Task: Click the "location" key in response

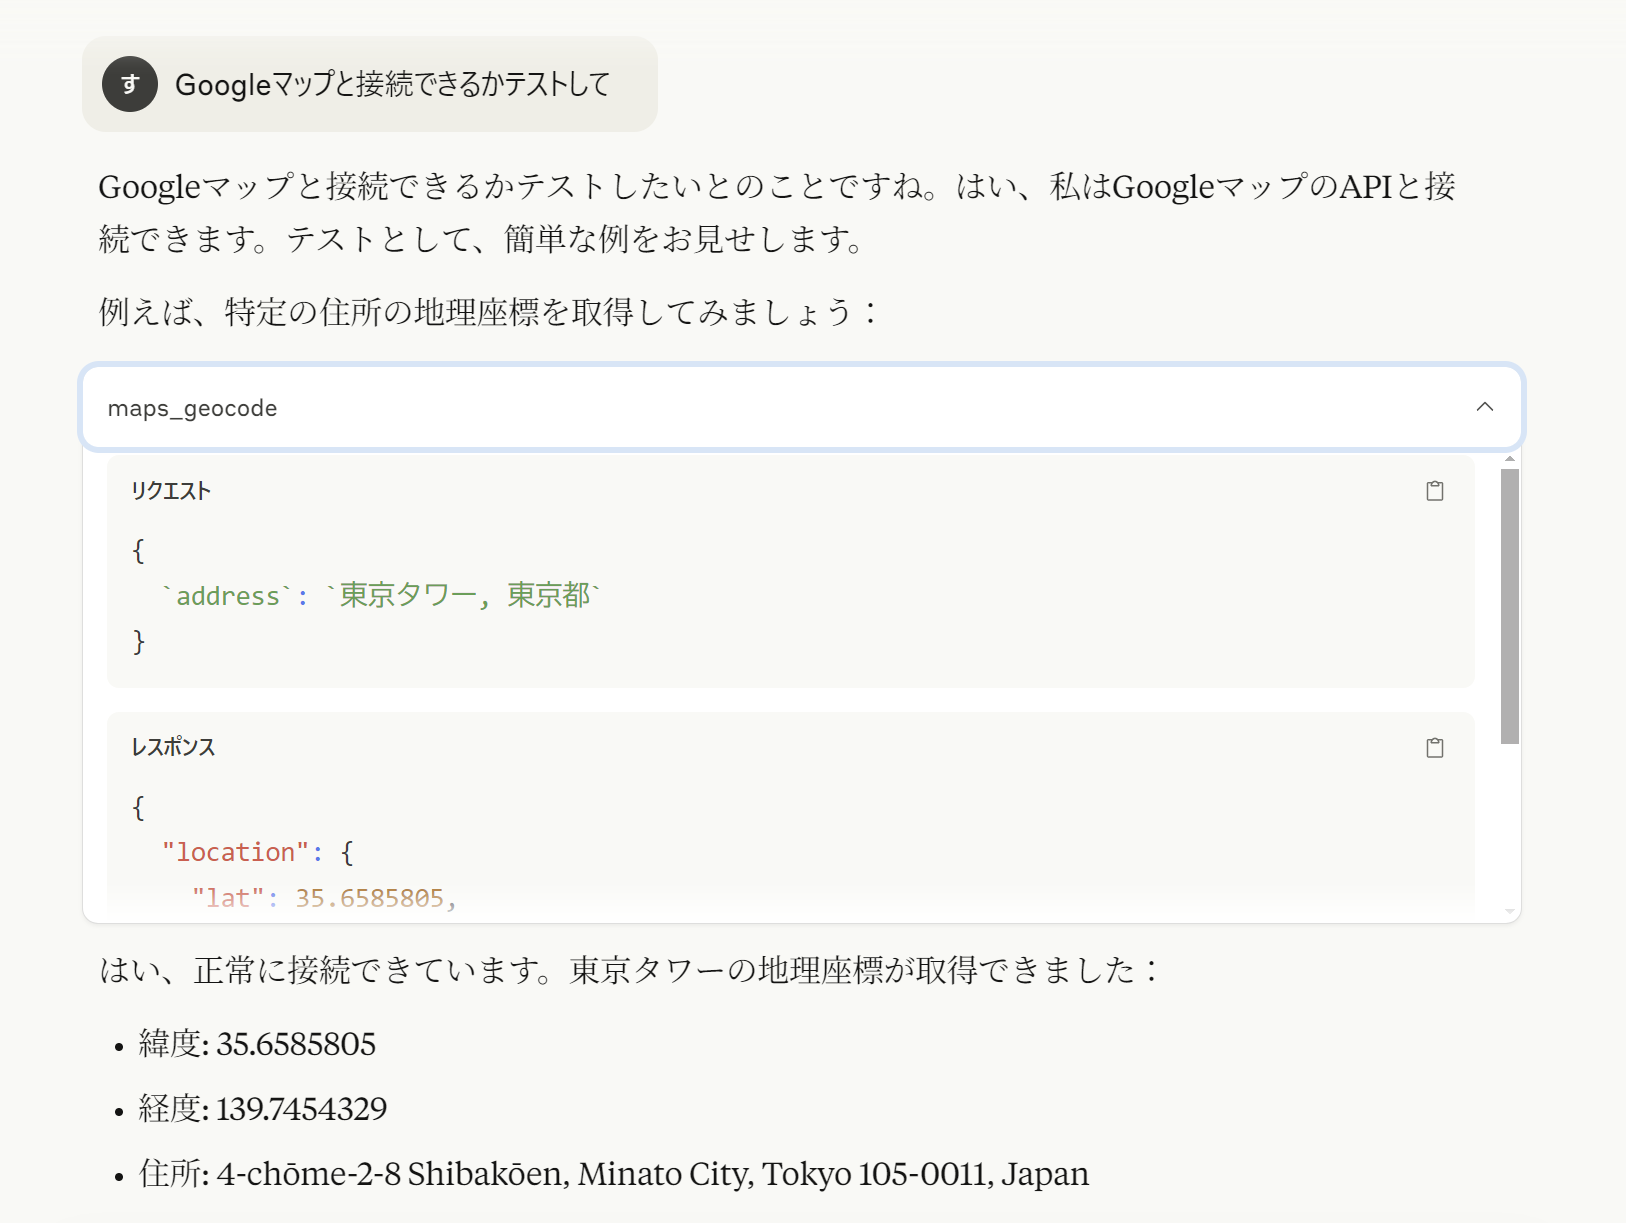Action: pos(236,852)
